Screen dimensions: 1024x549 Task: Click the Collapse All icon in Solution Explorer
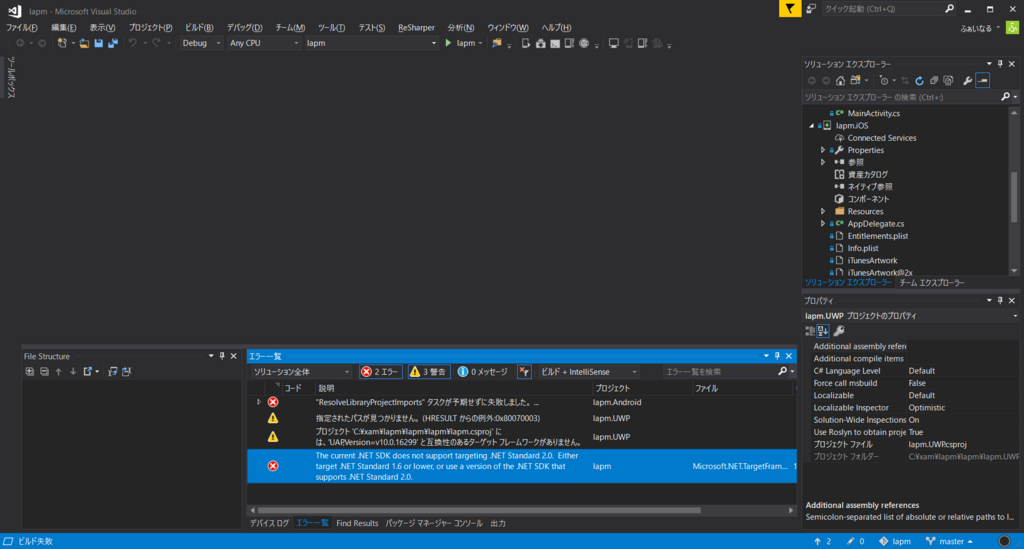(934, 80)
